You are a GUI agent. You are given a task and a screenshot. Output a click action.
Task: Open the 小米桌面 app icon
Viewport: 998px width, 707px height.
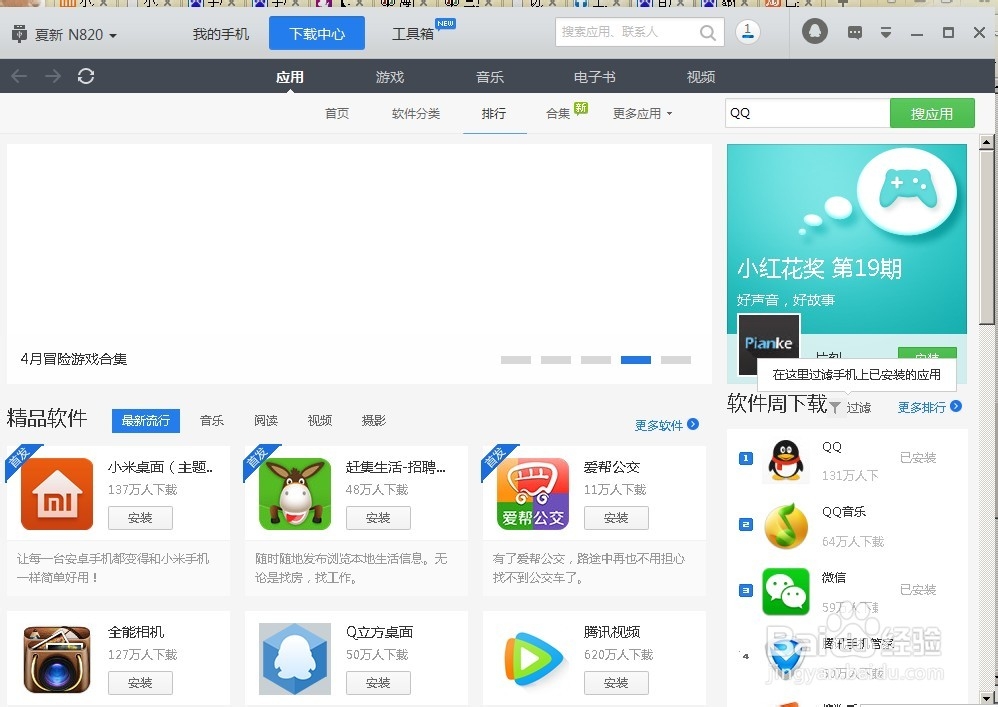[x=57, y=494]
